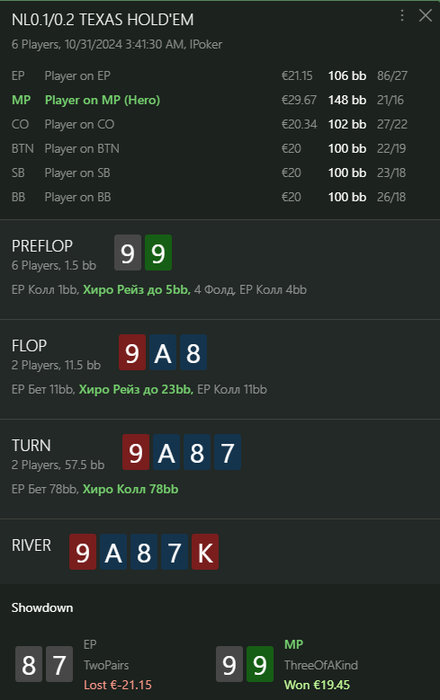Click the Player on BB name
The width and height of the screenshot is (440, 700).
[x=78, y=197]
